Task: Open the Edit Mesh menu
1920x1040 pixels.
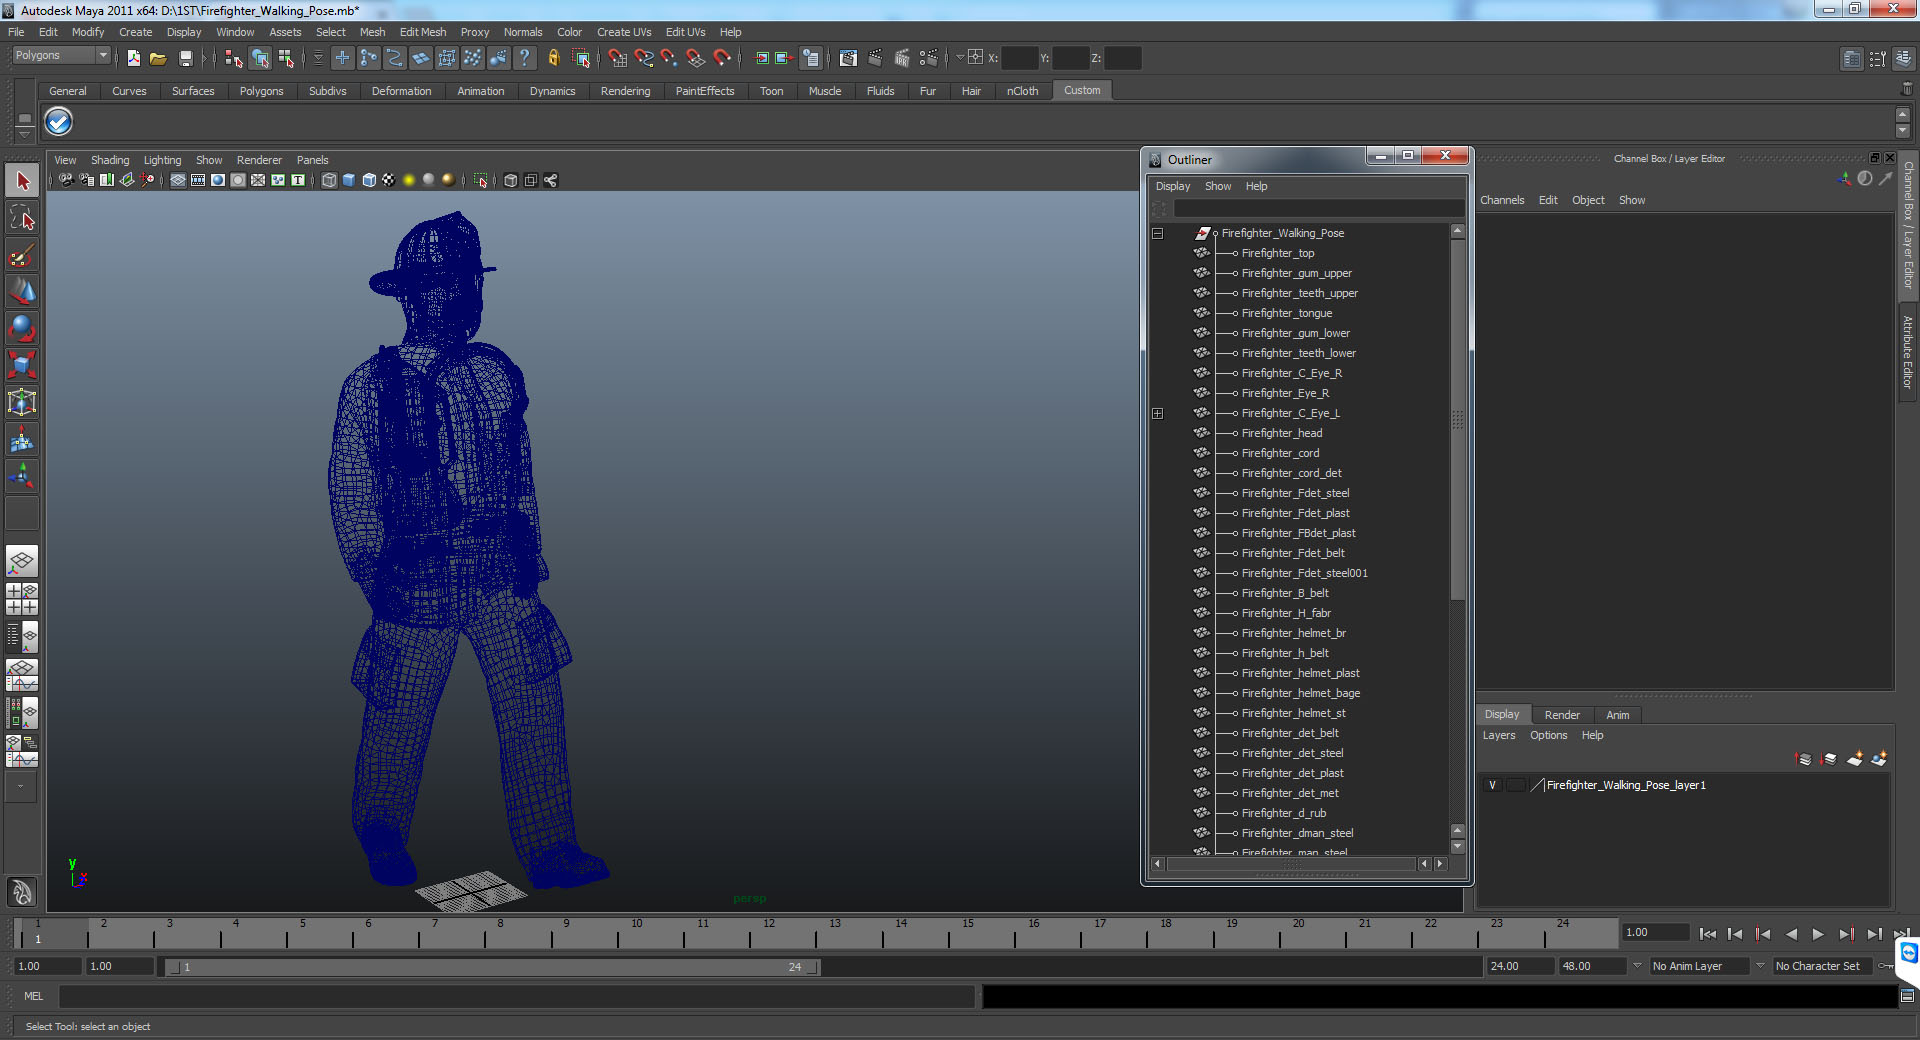Action: point(423,32)
